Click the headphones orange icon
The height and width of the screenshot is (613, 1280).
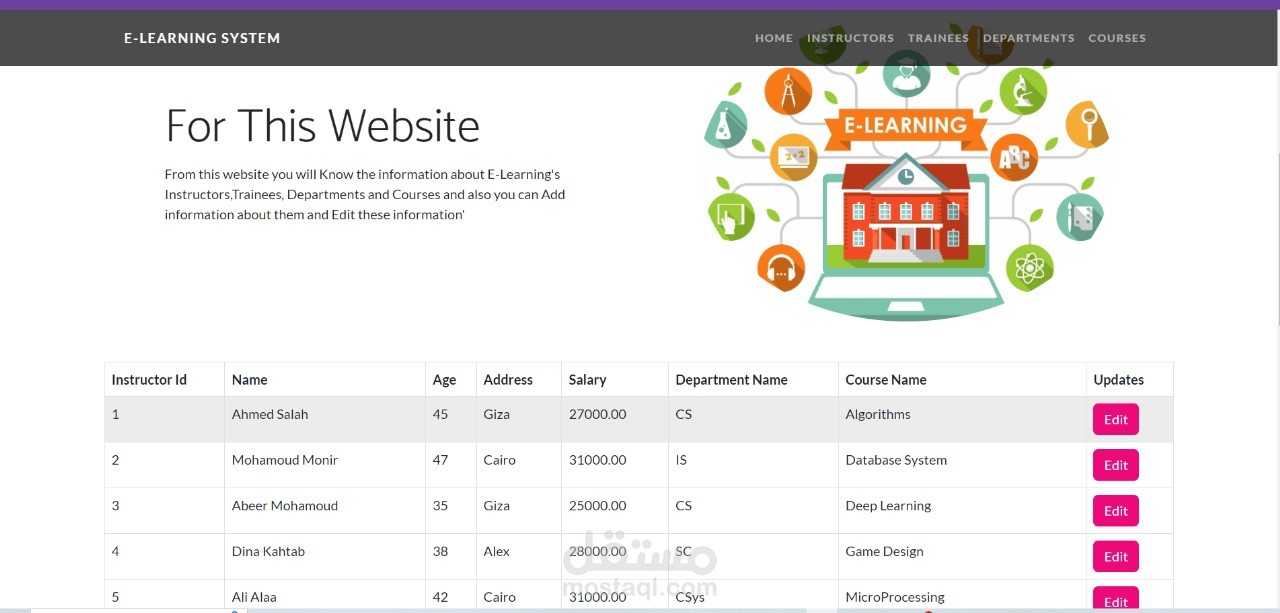781,268
